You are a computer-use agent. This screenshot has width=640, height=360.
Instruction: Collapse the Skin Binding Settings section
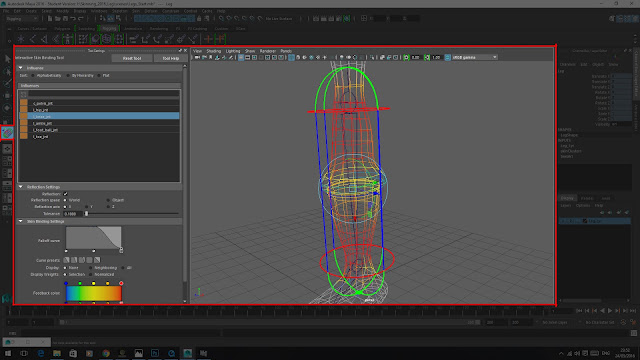pyautogui.click(x=20, y=221)
